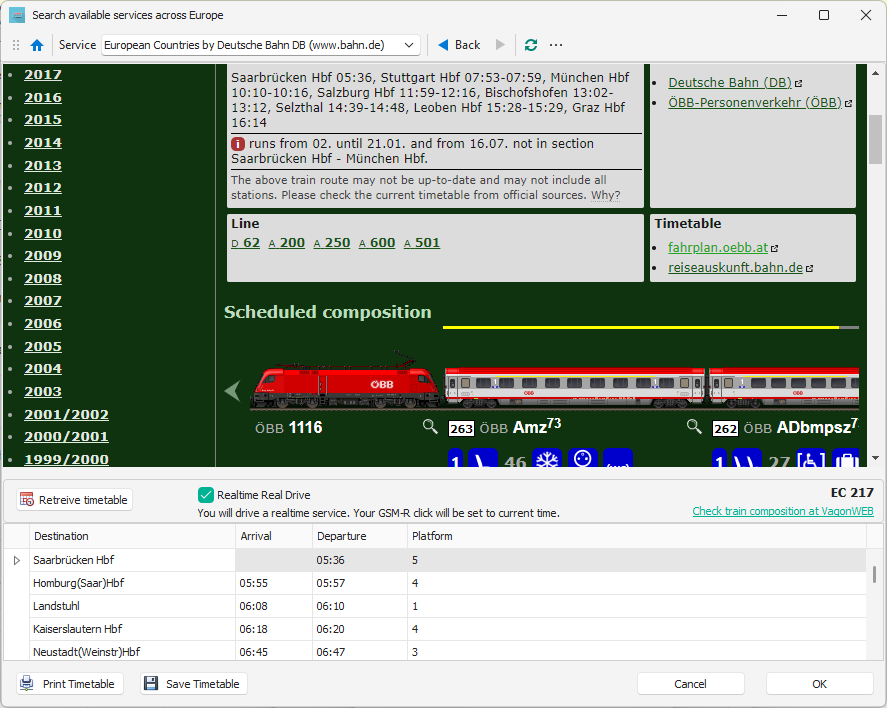The height and width of the screenshot is (708, 887).
Task: Open line A 600
Action: [377, 243]
